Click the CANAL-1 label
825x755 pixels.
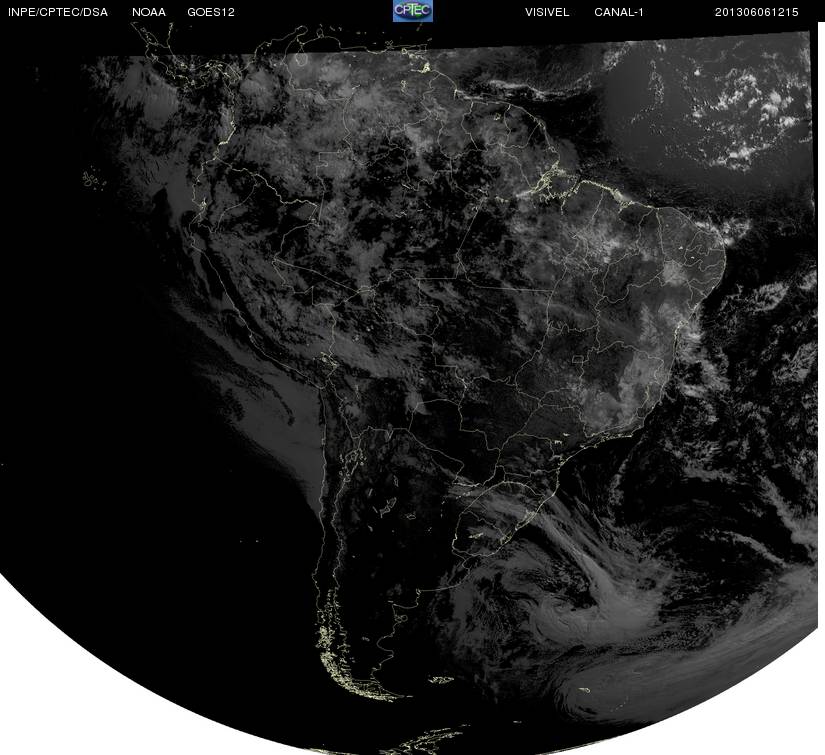619,12
